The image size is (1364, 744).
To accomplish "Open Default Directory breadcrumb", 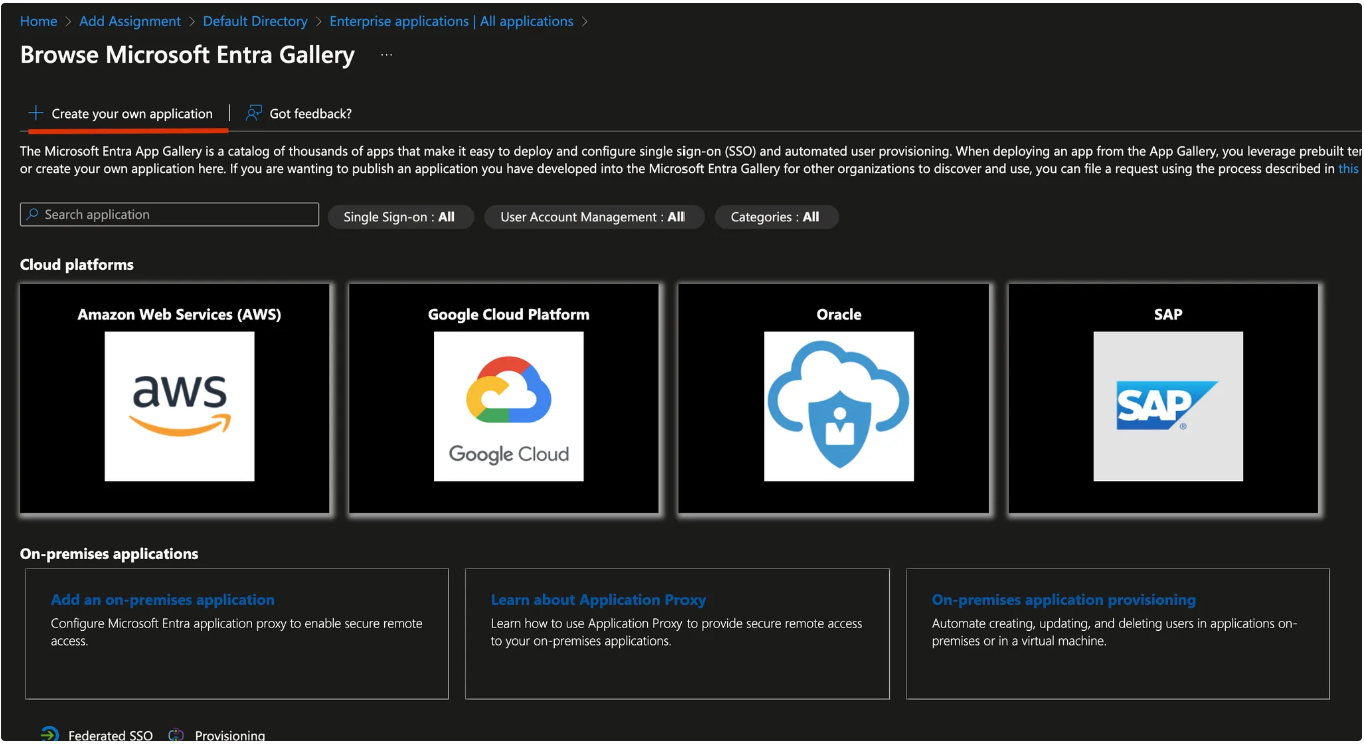I will [255, 21].
